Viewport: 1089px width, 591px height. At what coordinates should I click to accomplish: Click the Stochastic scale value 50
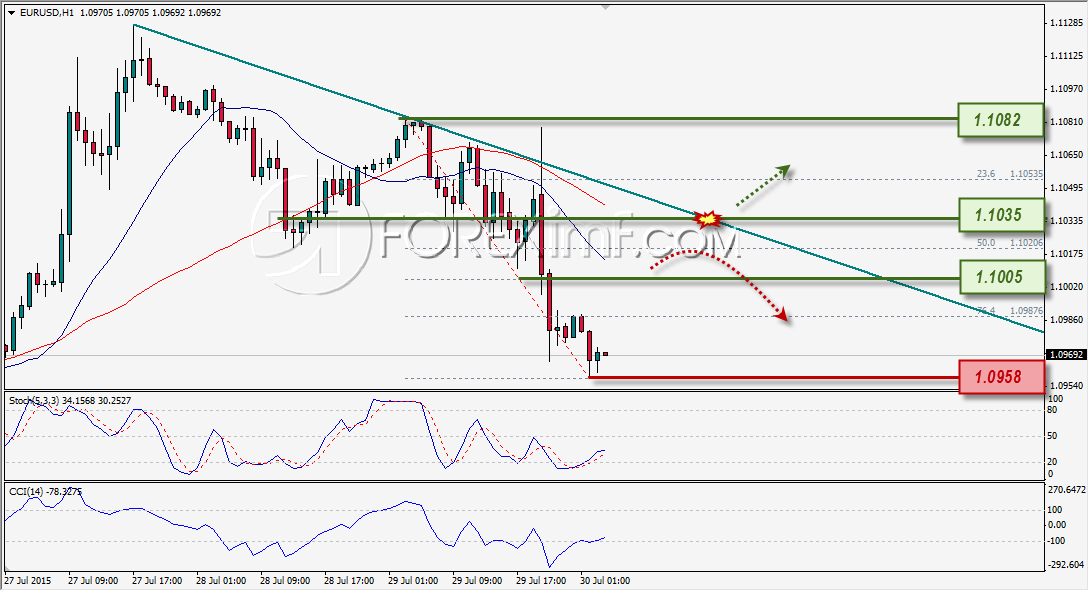tap(1052, 436)
